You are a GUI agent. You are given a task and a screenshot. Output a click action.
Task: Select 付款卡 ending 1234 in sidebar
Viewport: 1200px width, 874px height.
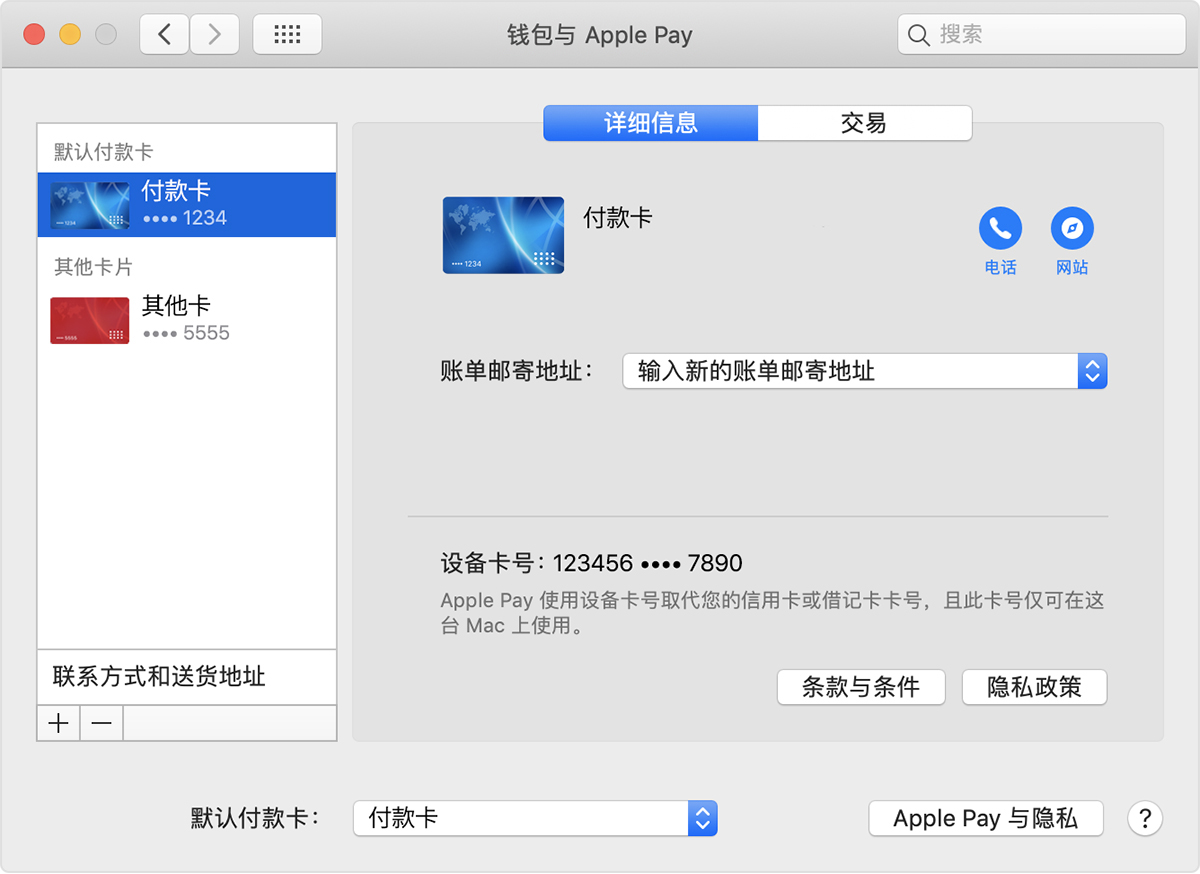pyautogui.click(x=186, y=204)
